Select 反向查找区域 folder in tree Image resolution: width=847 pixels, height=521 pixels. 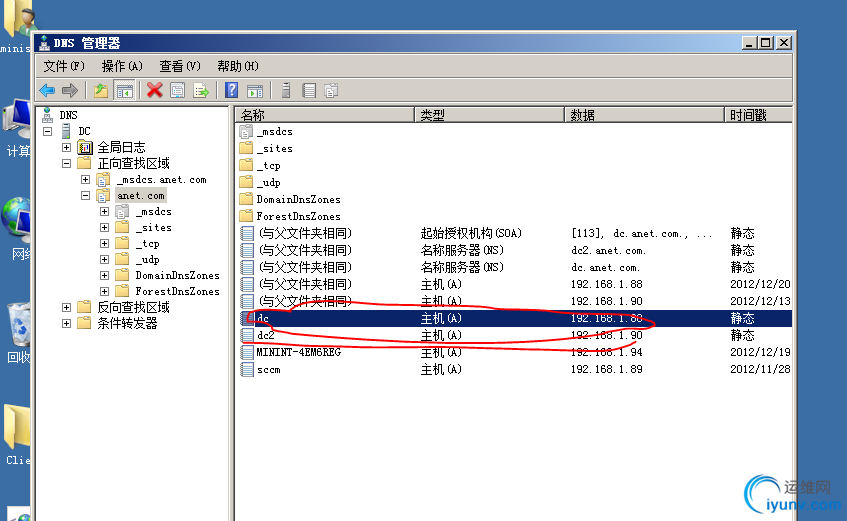tap(133, 308)
